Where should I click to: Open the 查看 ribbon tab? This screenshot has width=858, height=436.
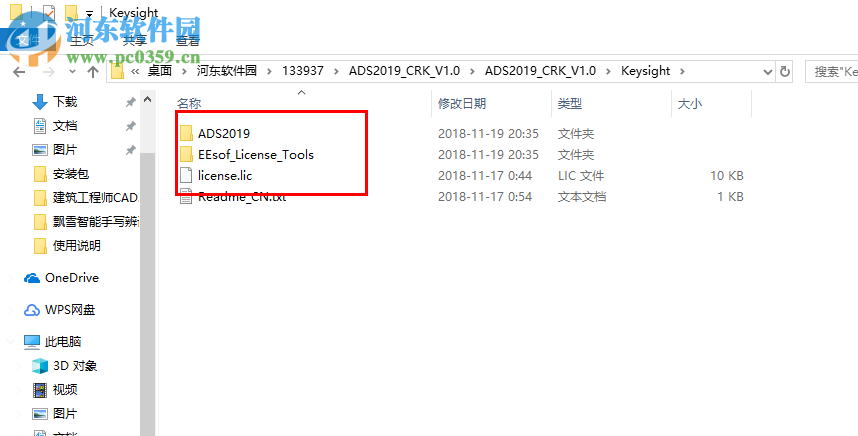click(x=188, y=40)
